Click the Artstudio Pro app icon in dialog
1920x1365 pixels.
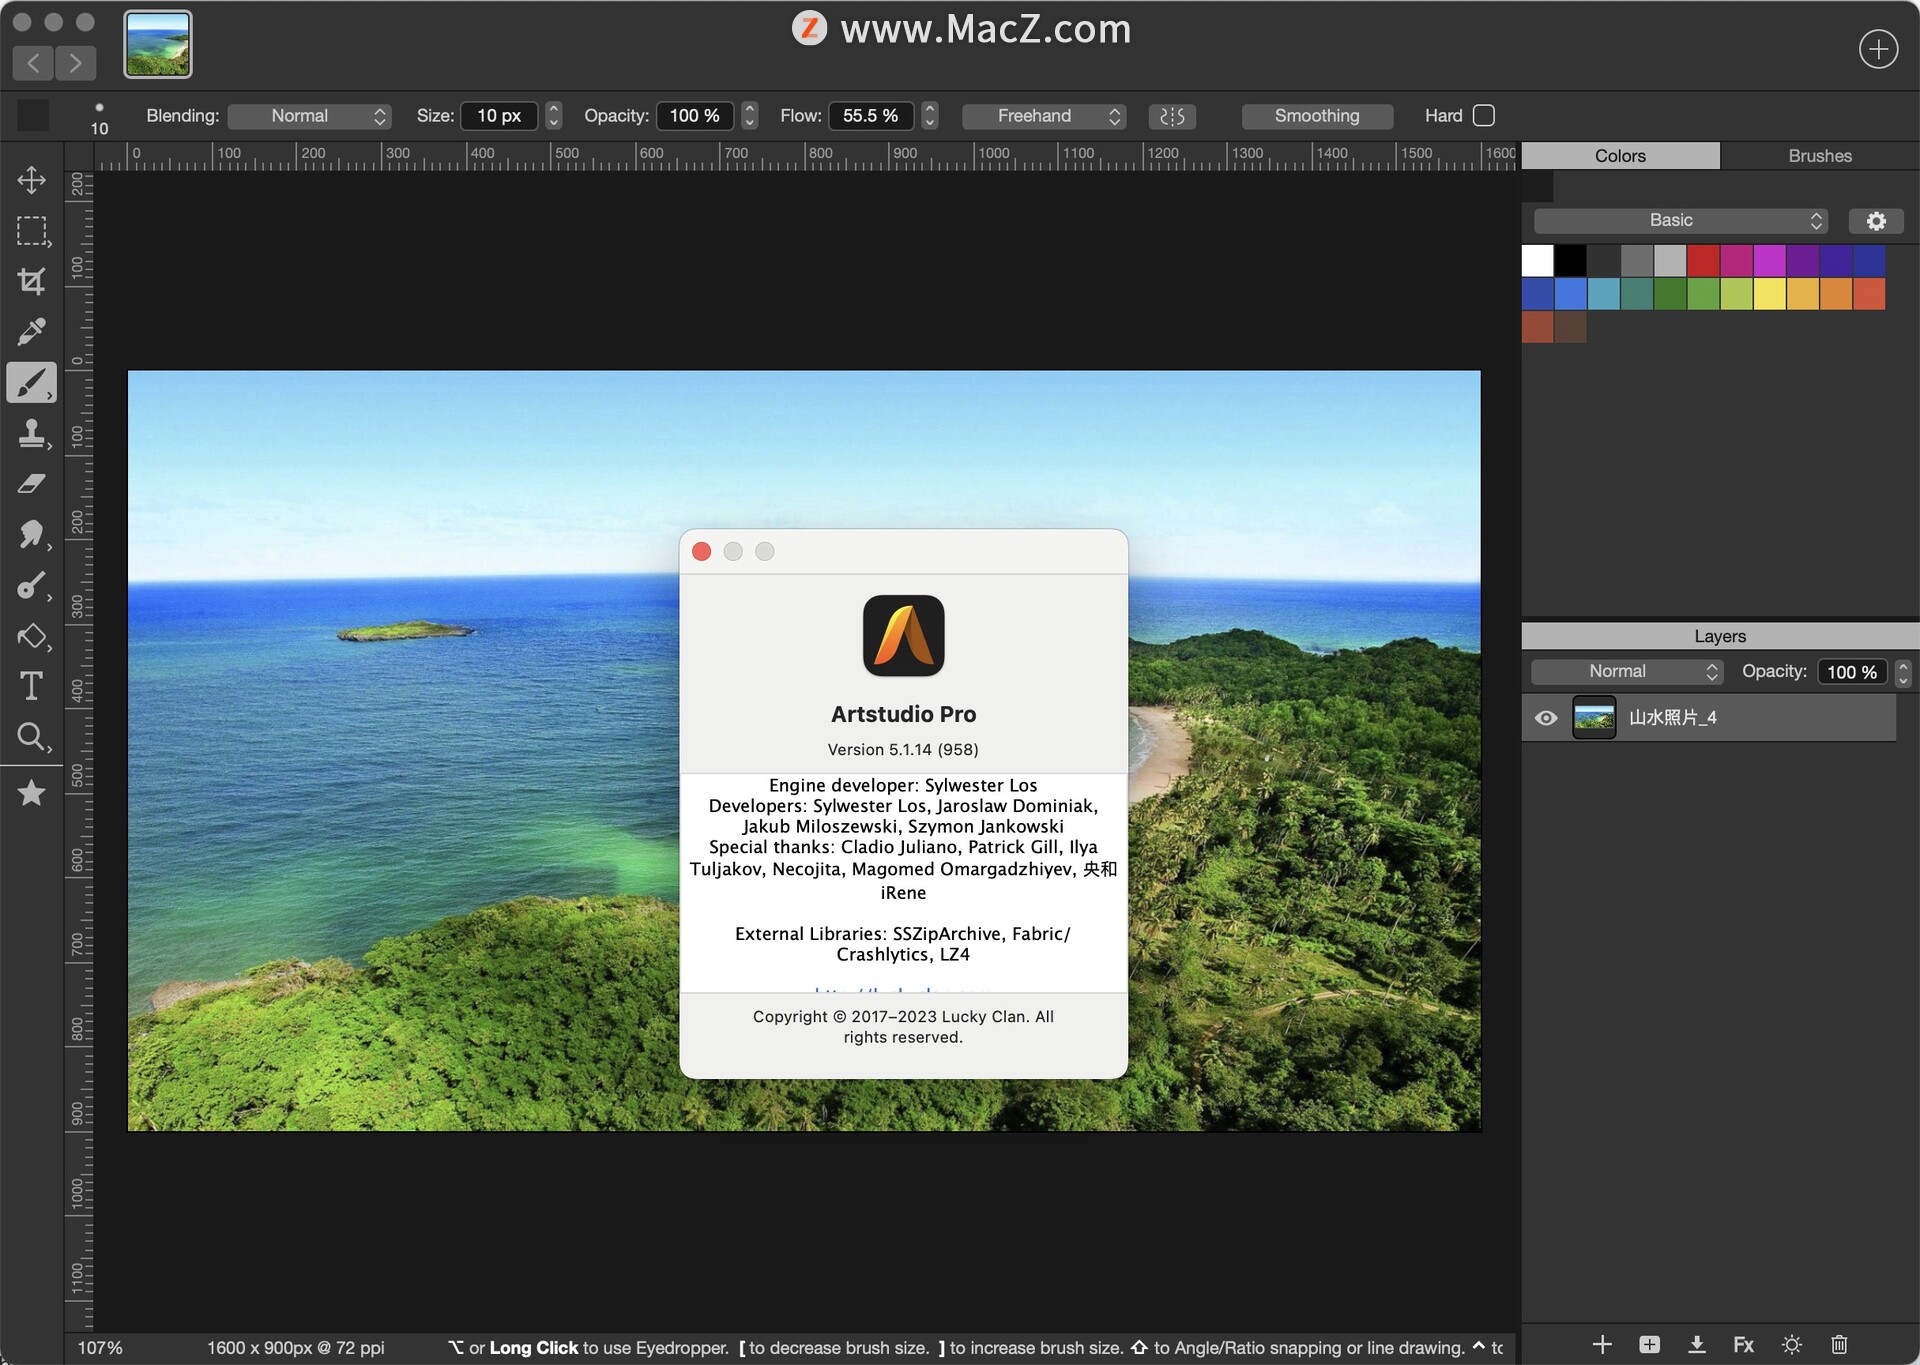903,636
